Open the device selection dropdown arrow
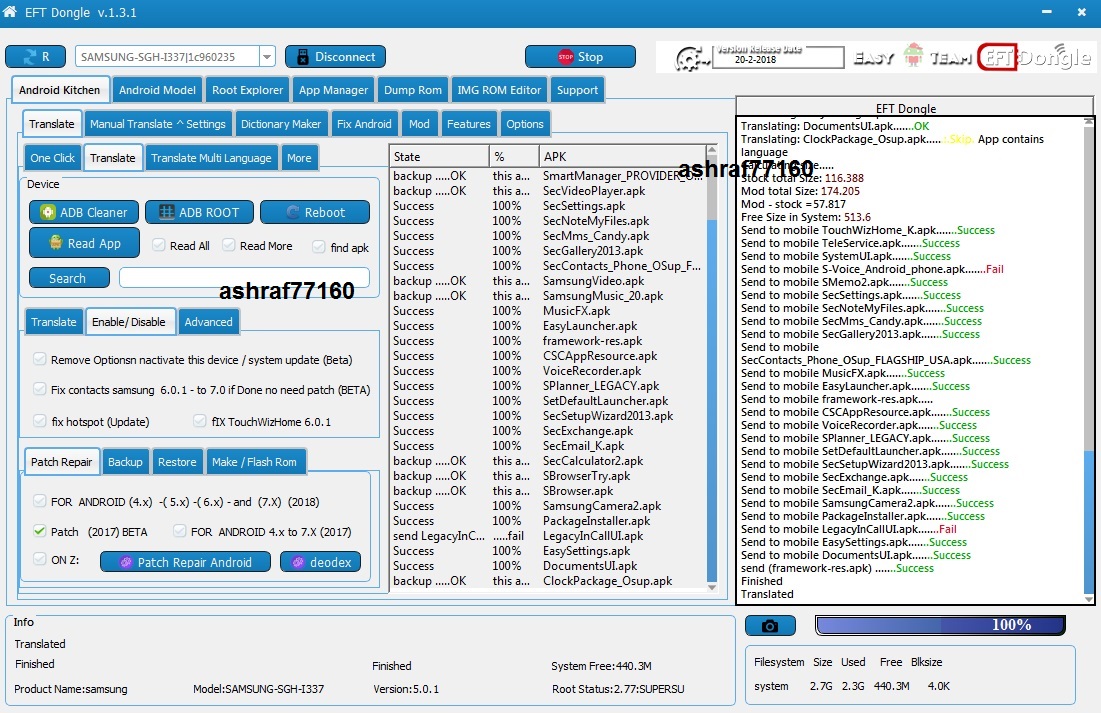The width and height of the screenshot is (1101, 713). click(267, 57)
